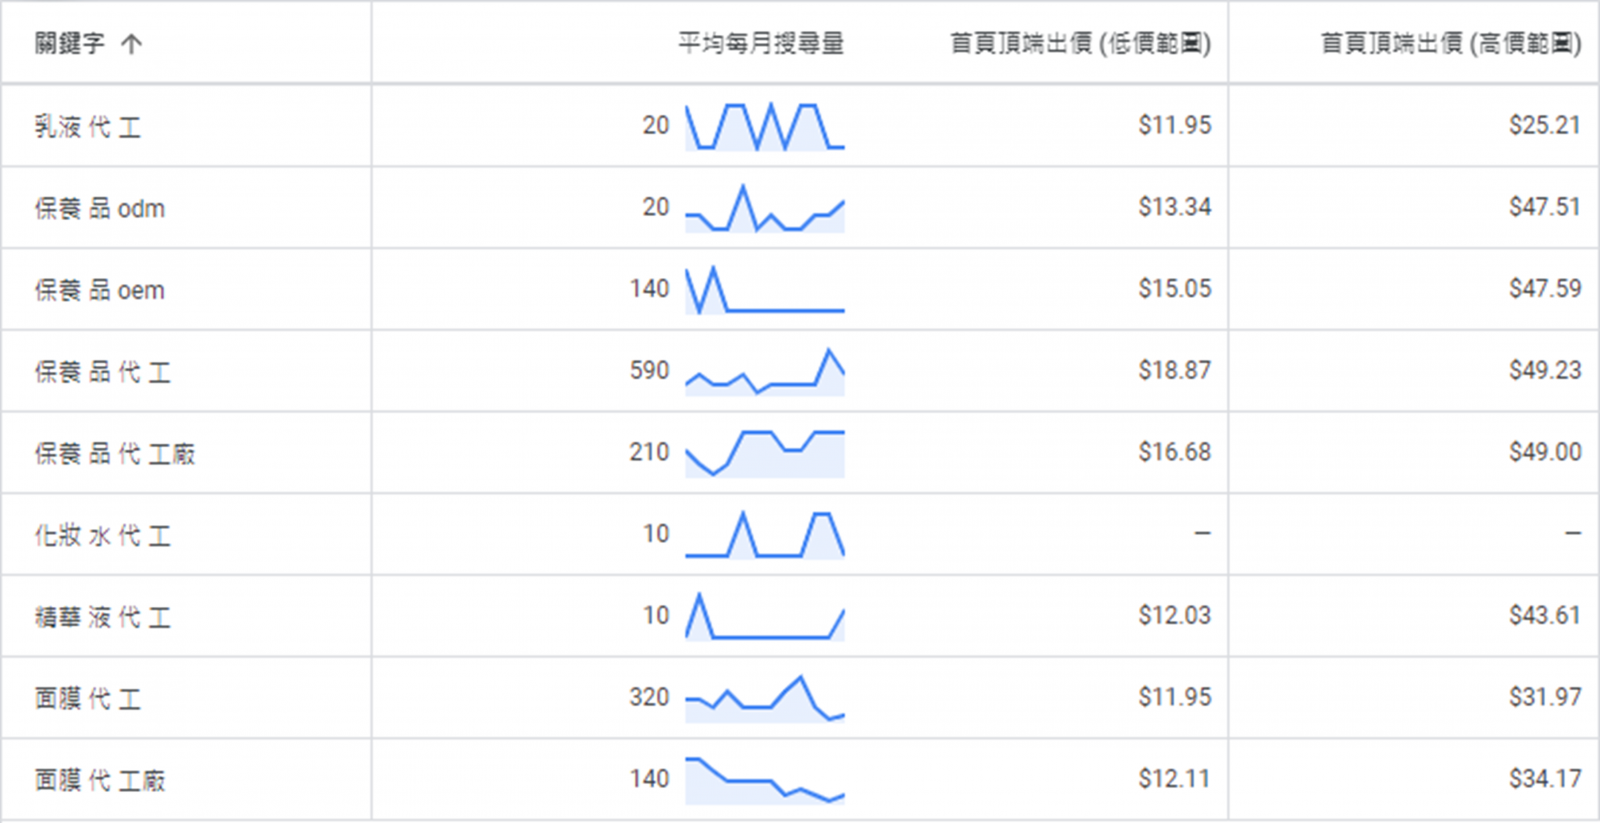
Task: Click the $49.23 high range bid value
Action: [1545, 371]
